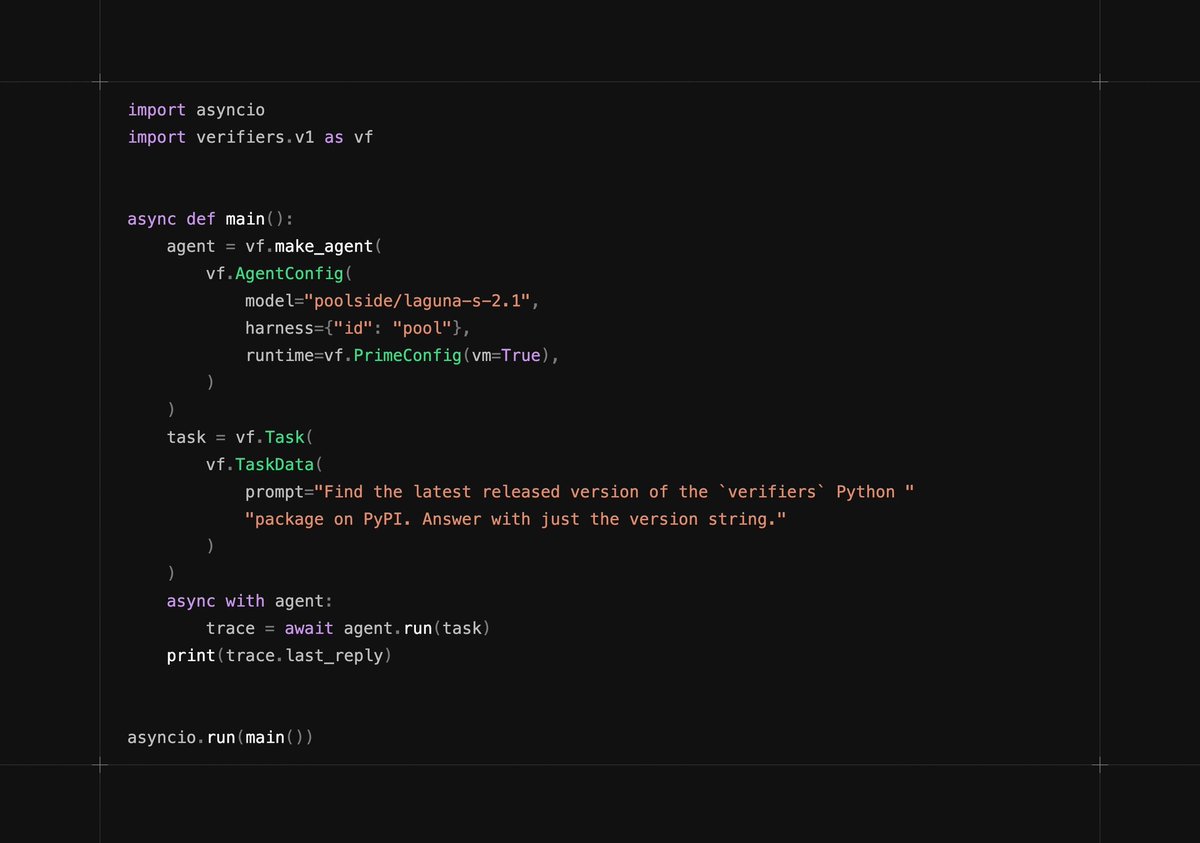Click the 'async with agent:' line
Screen dimensions: 1200x843
[250, 601]
